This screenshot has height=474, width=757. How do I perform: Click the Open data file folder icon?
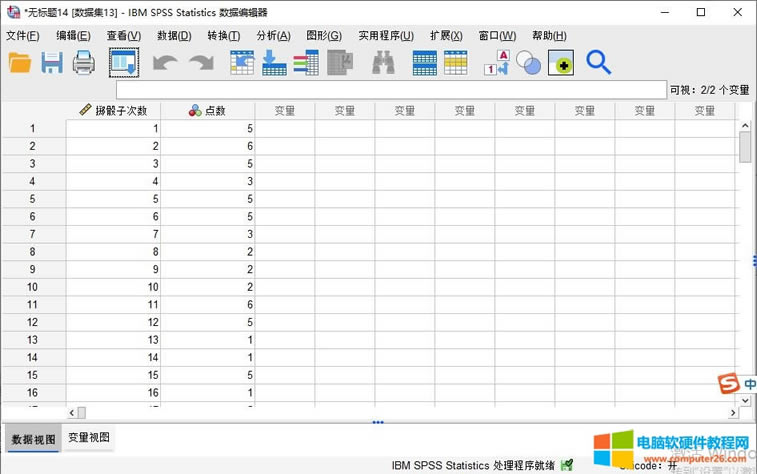tap(20, 63)
